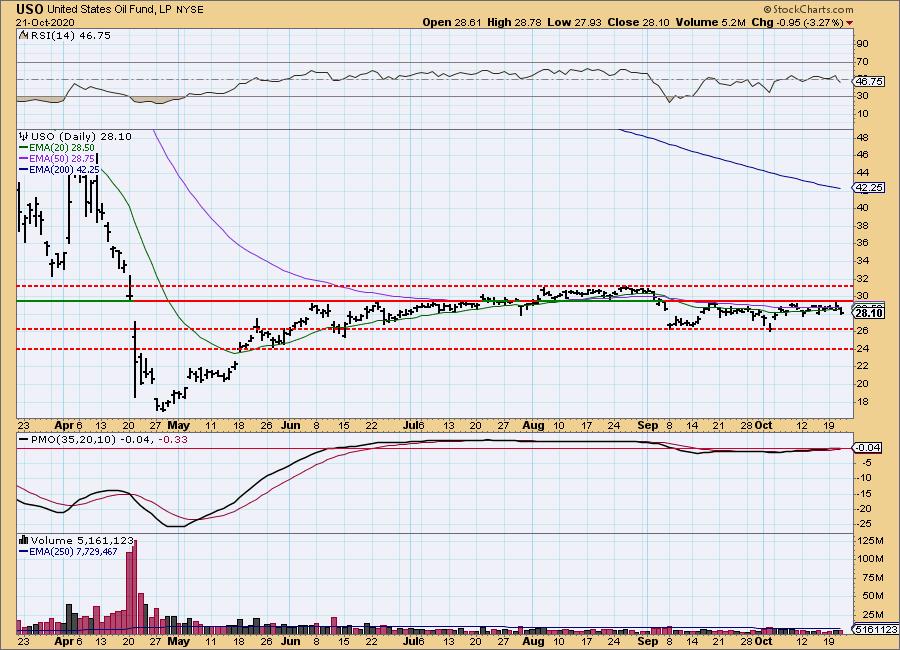This screenshot has width=900, height=650.
Task: Click the -5 label on PMO axis
Action: click(866, 463)
